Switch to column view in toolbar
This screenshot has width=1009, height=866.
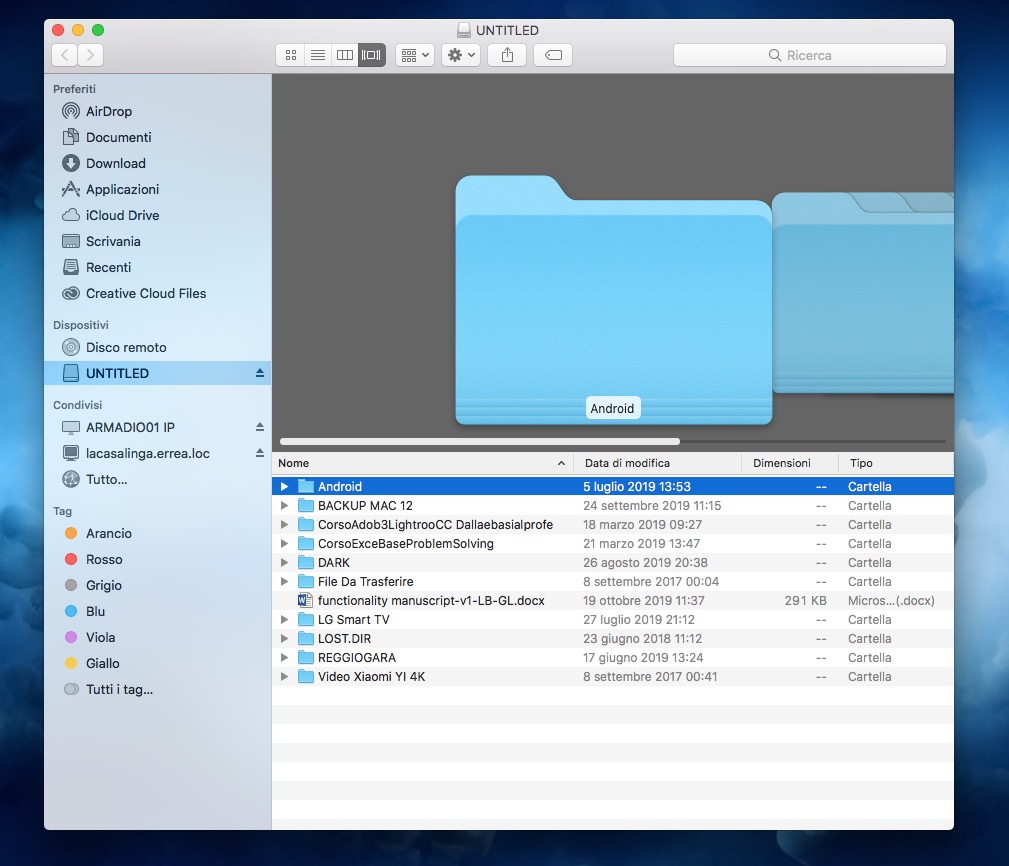point(345,55)
